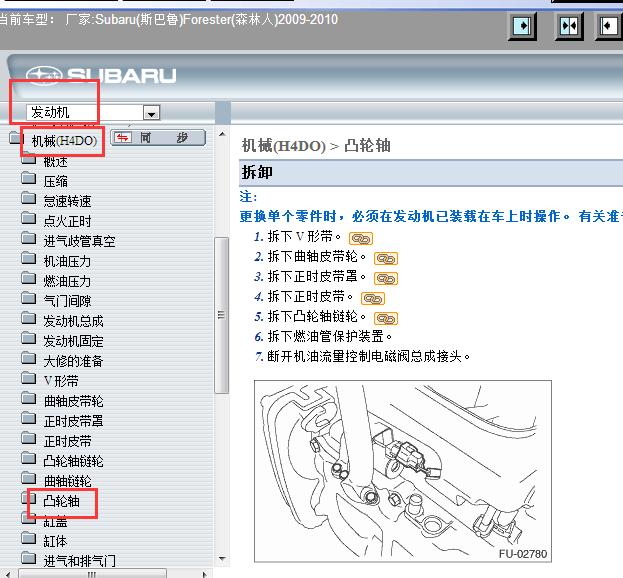623x578 pixels.
Task: Click the tree scrollbar up arrow
Action: click(x=222, y=134)
